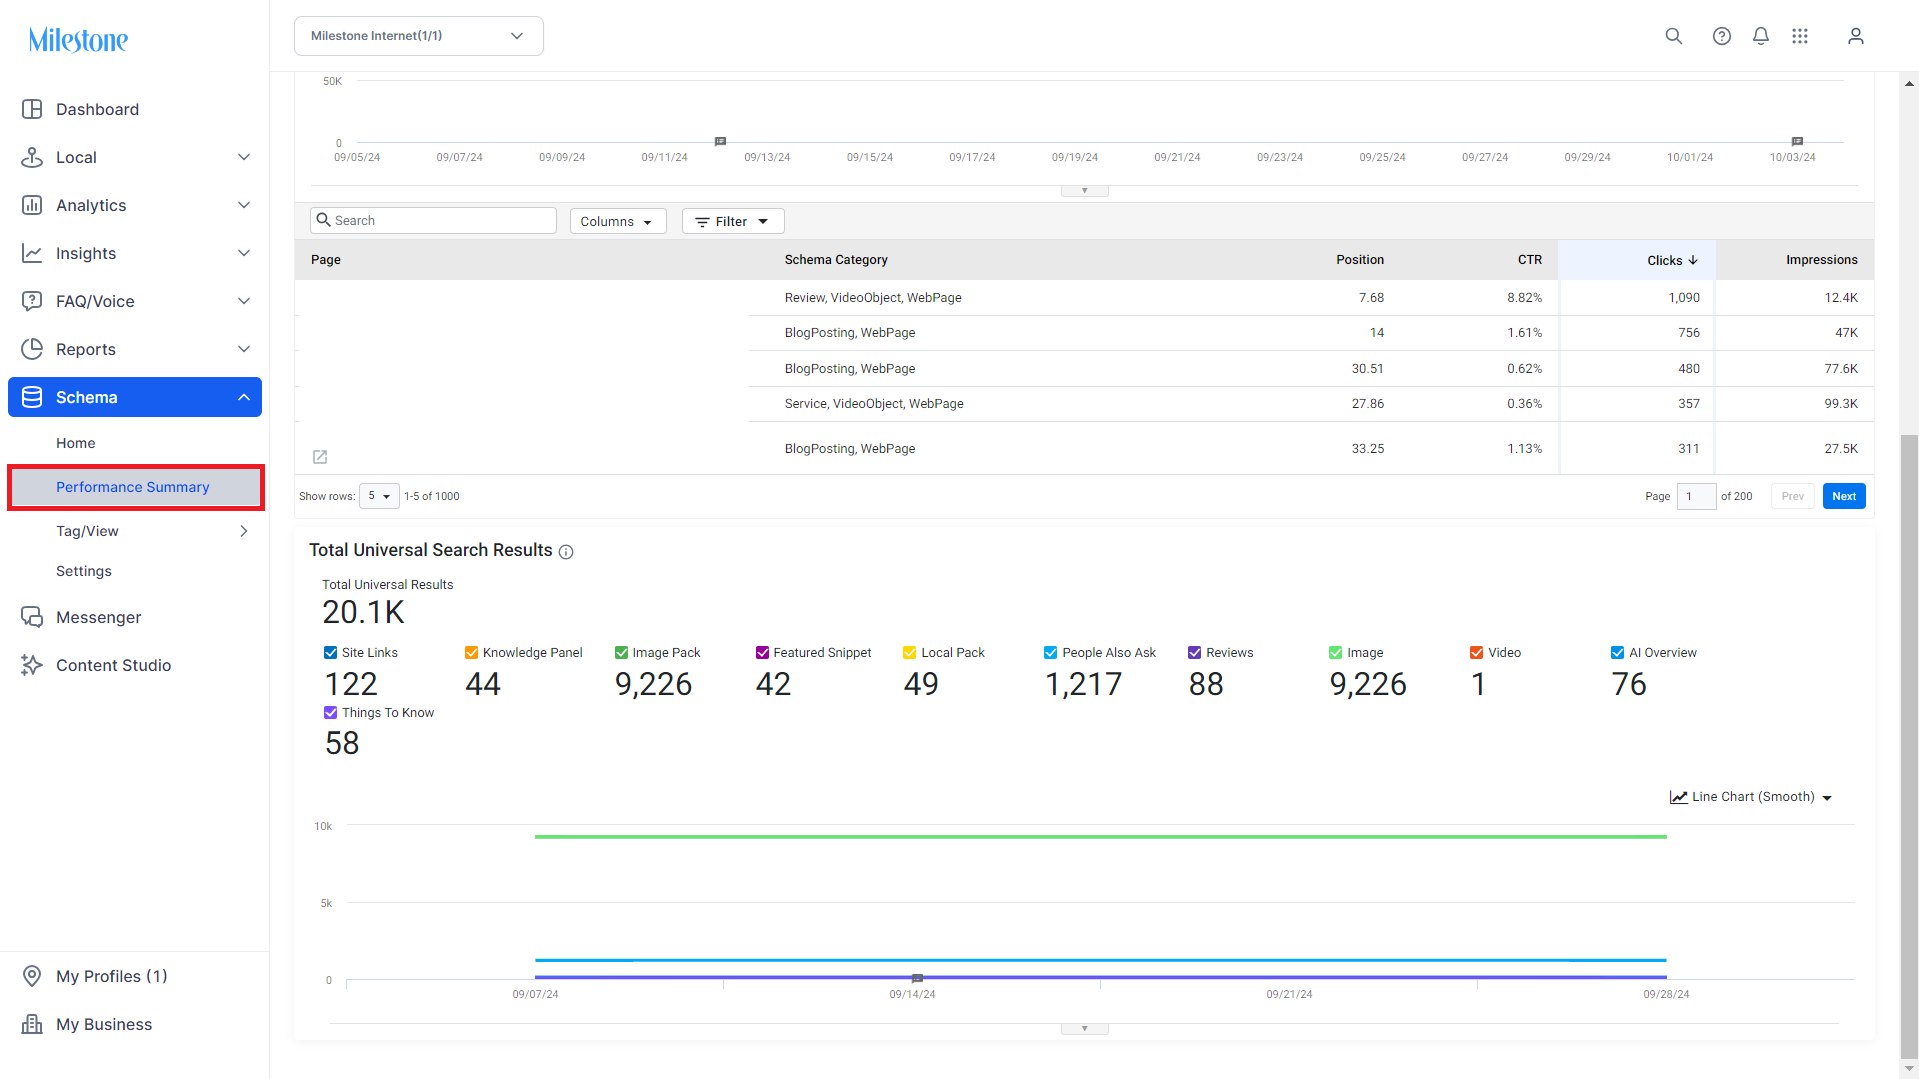The width and height of the screenshot is (1919, 1079).
Task: Open the user profile icon
Action: click(x=1856, y=36)
